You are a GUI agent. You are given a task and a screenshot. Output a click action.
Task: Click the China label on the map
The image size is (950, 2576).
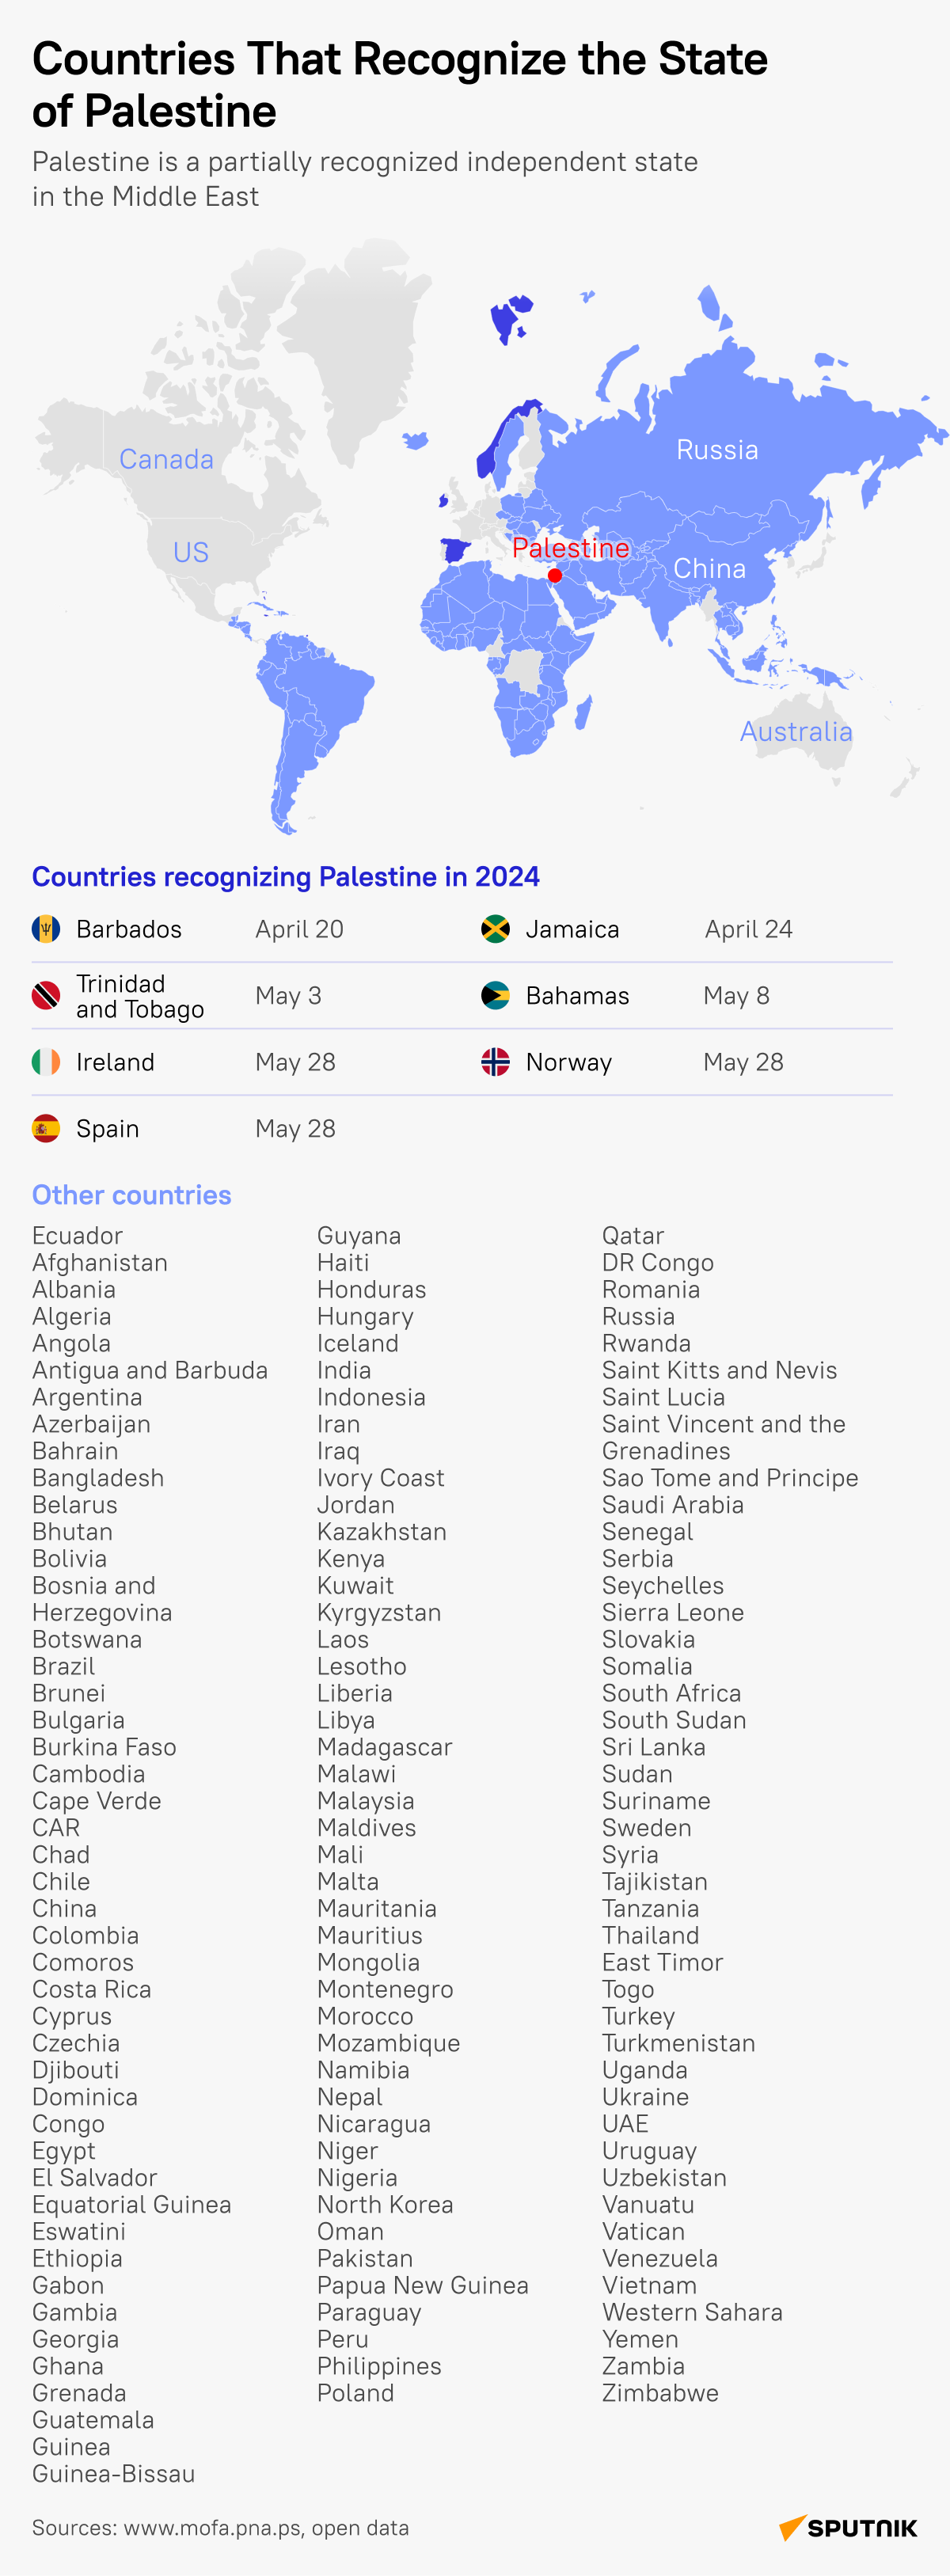(709, 569)
